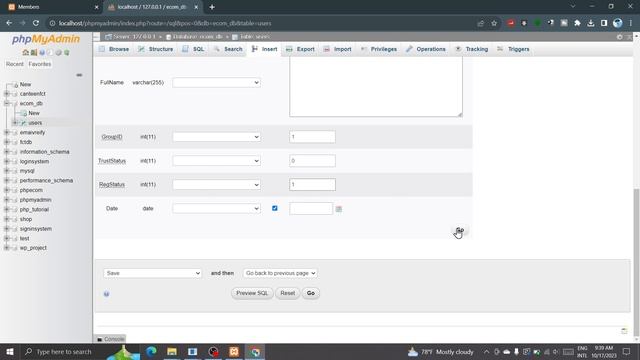Click into the RegStatus value field
The width and height of the screenshot is (640, 360).
click(x=312, y=184)
